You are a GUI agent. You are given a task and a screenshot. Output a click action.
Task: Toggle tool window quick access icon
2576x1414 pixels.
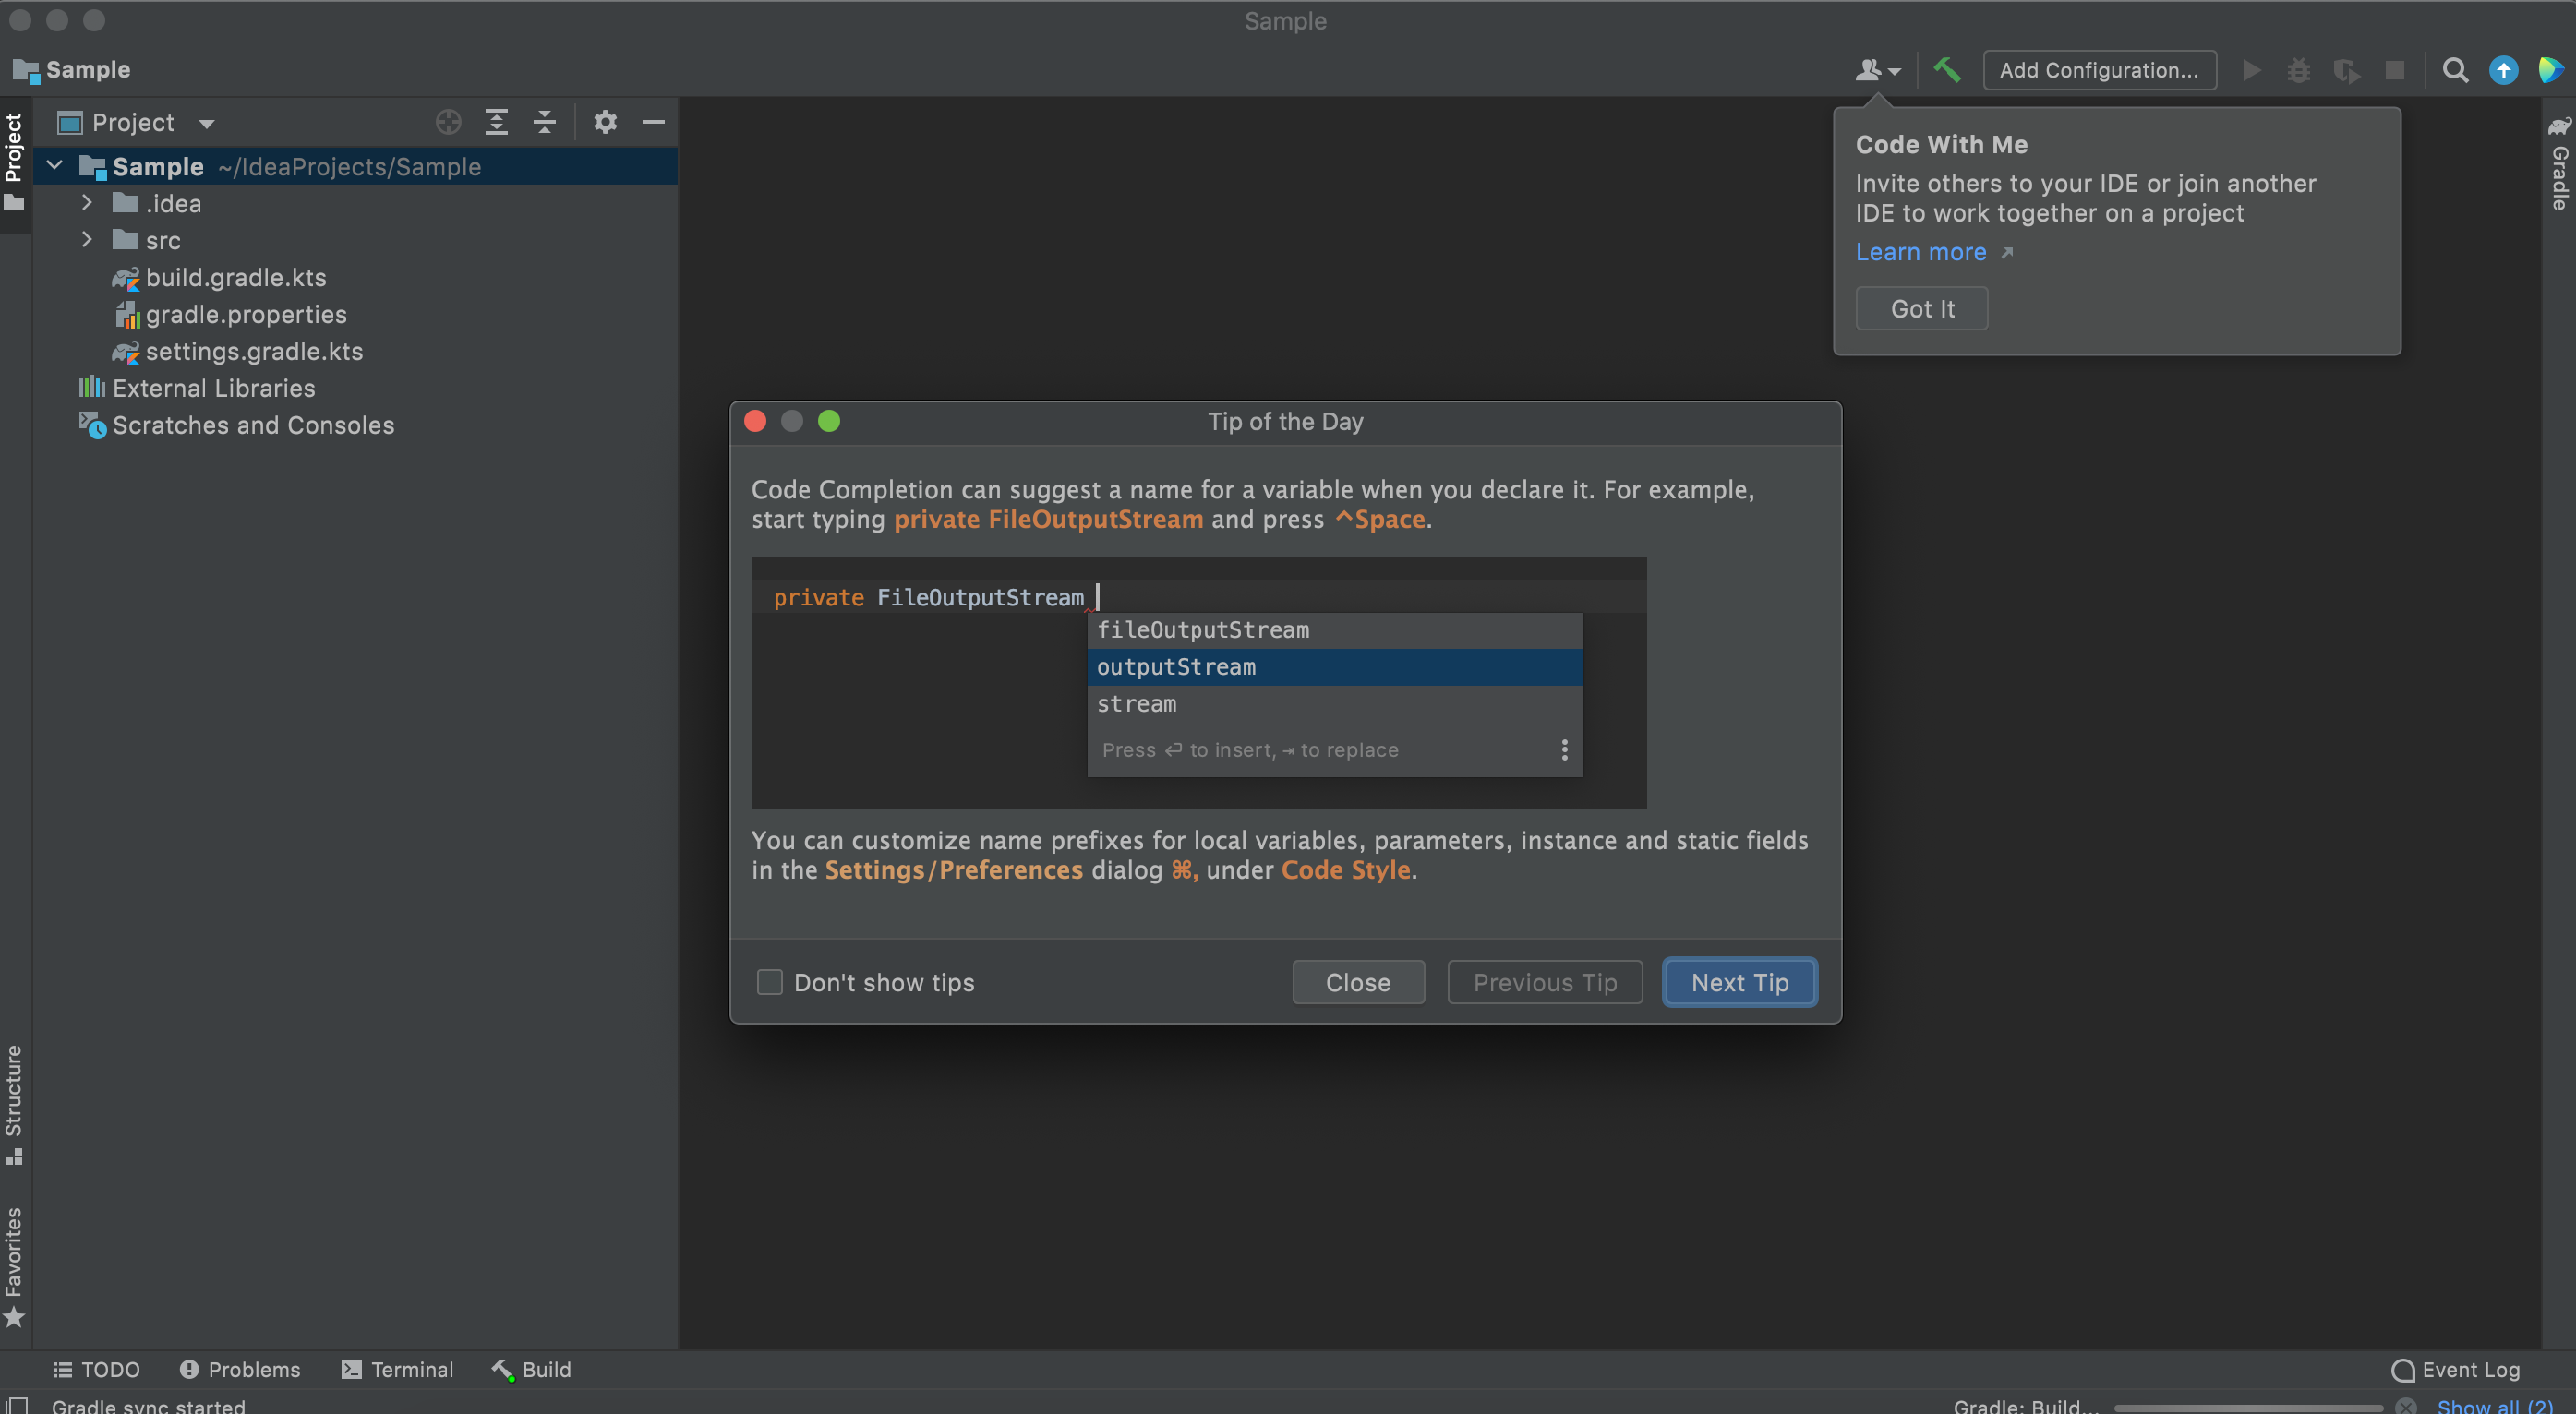click(x=17, y=1404)
